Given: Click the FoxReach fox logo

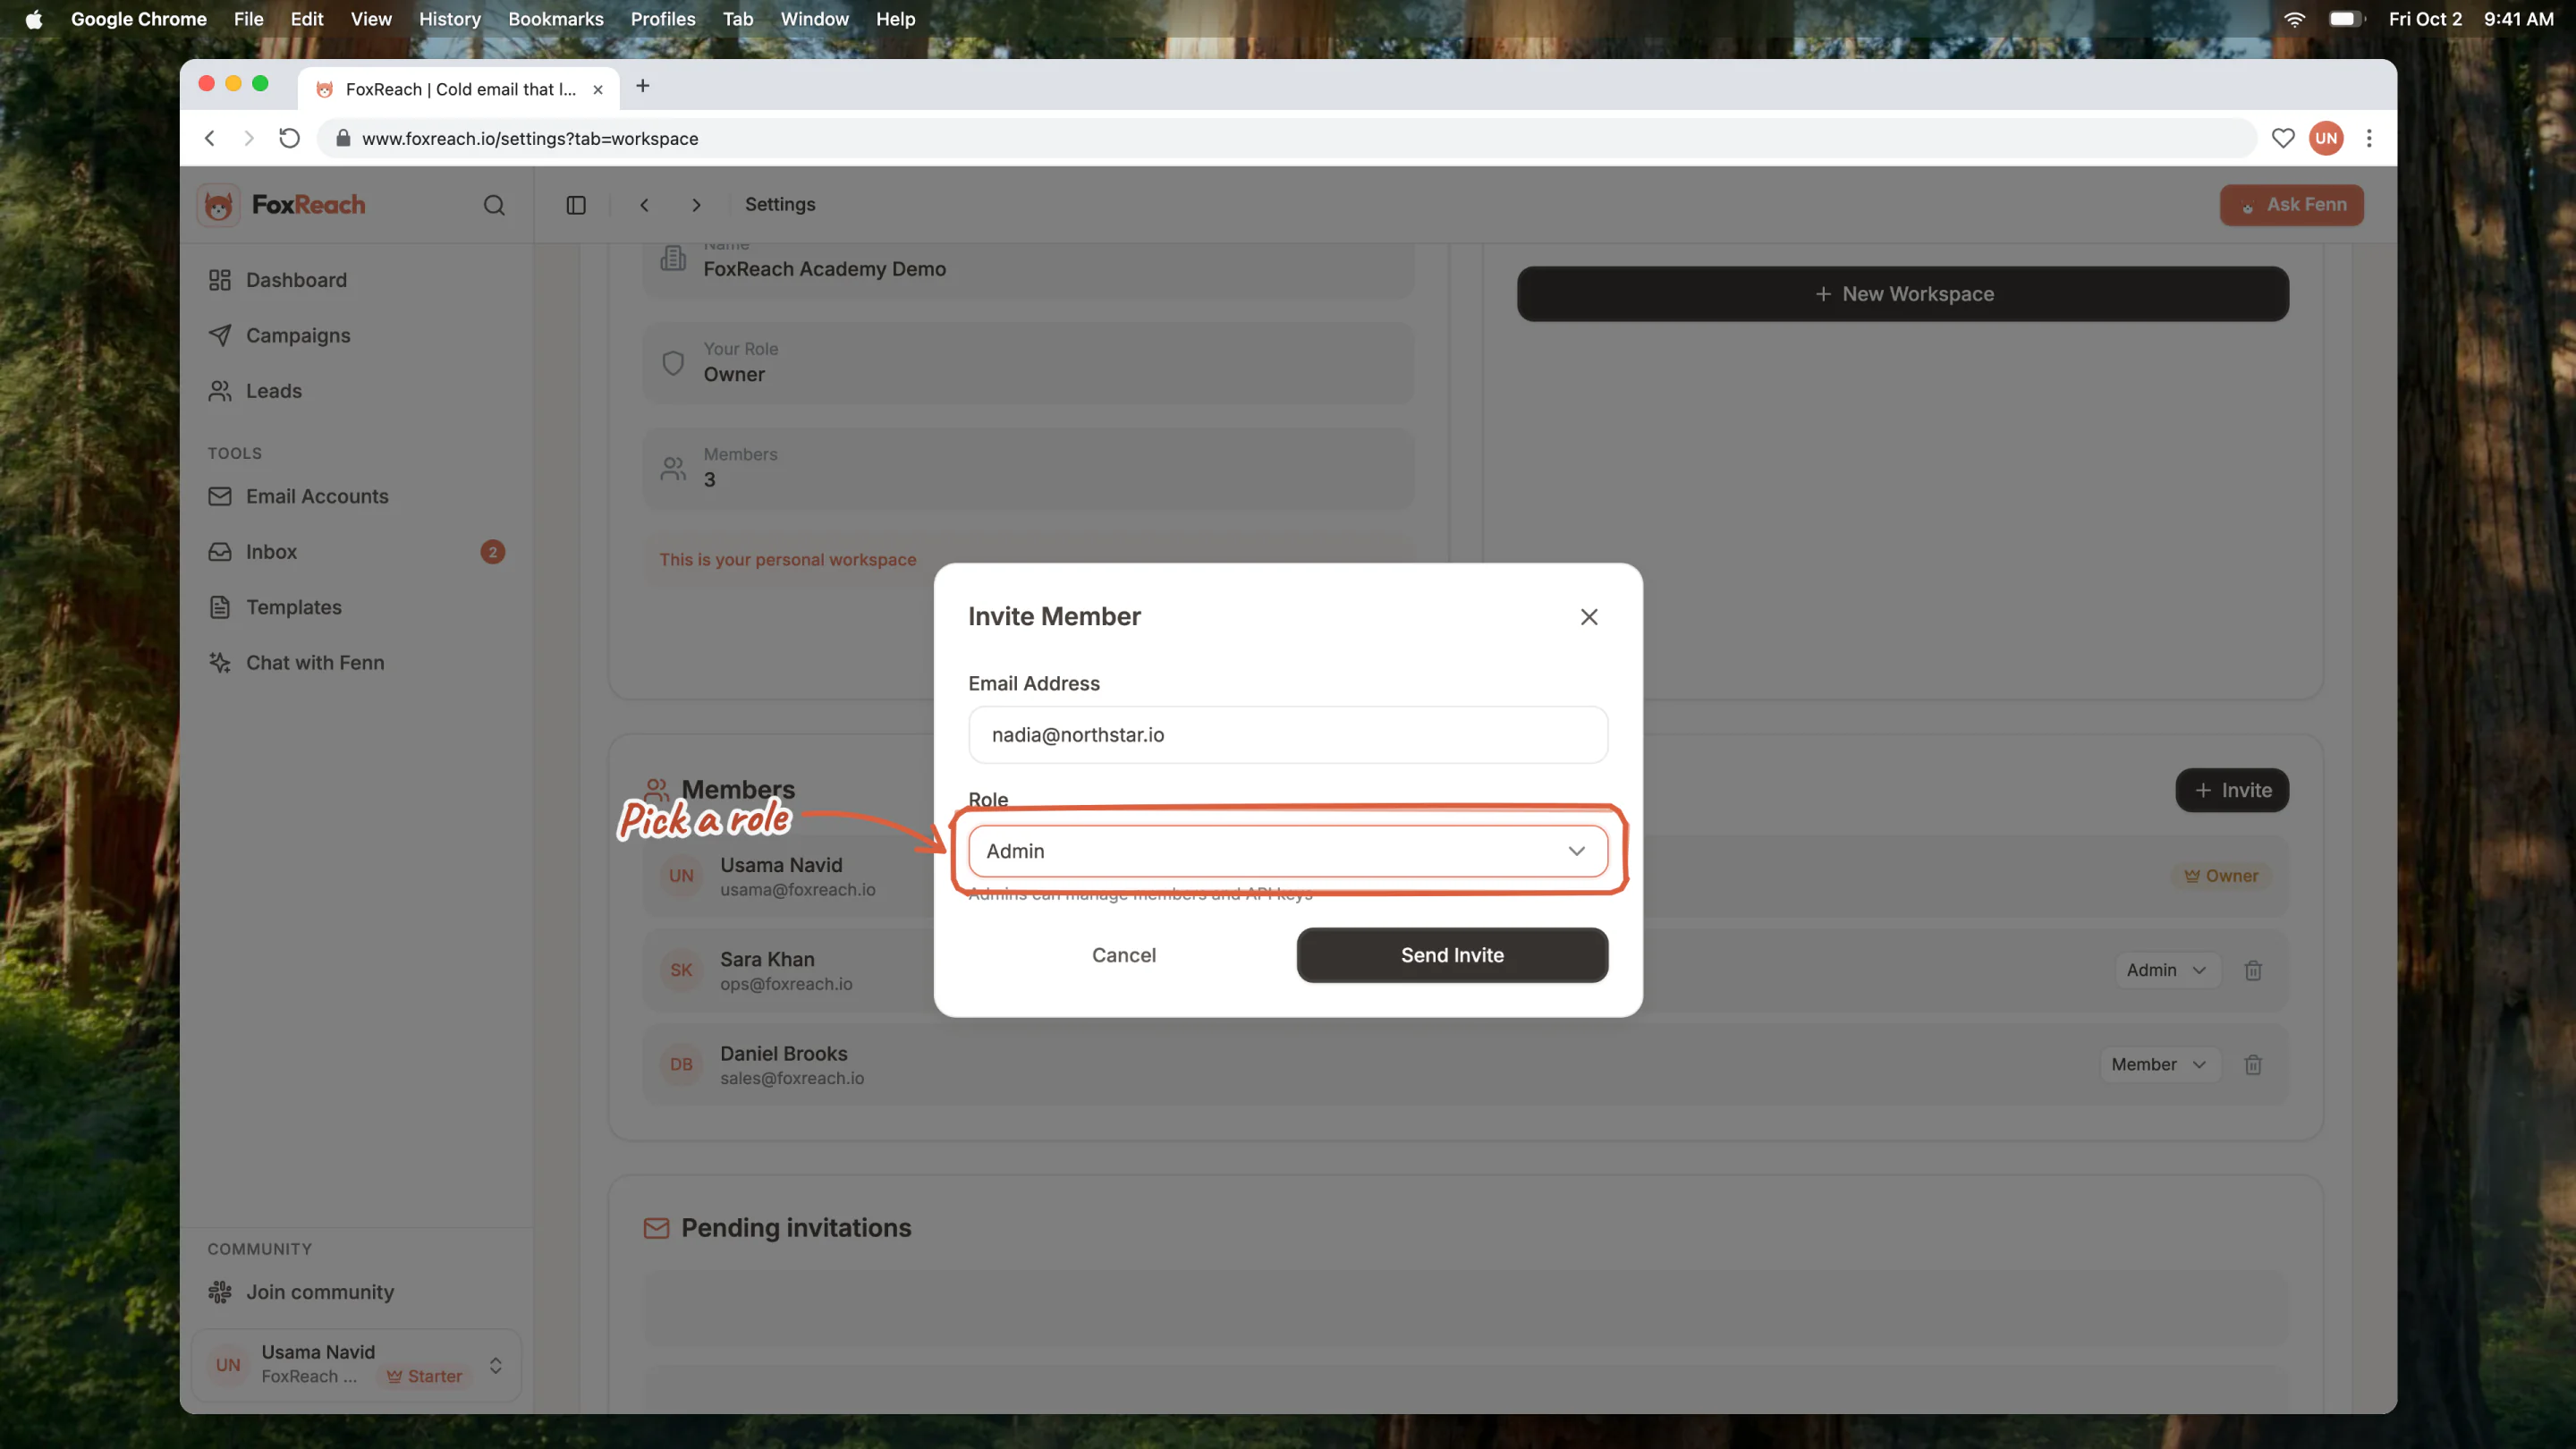Looking at the screenshot, I should (x=218, y=205).
